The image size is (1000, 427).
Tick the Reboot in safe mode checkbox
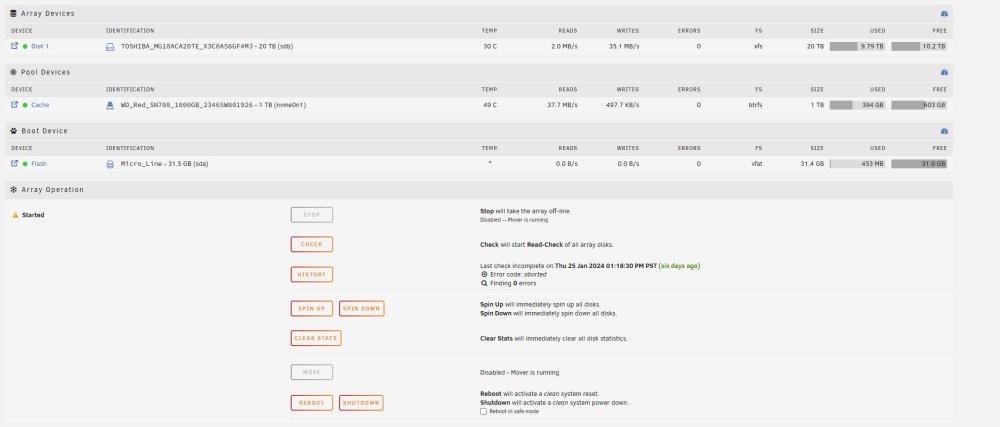[x=483, y=411]
